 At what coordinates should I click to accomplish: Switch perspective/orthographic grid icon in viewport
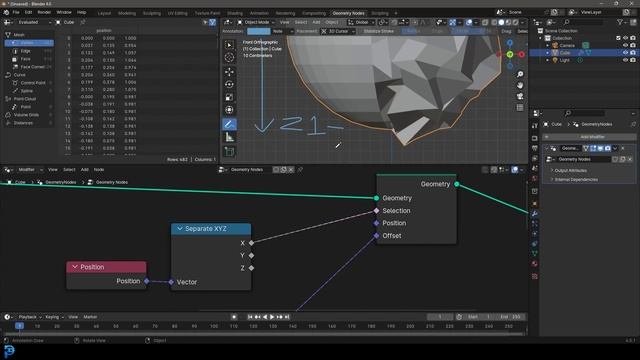pyautogui.click(x=520, y=107)
